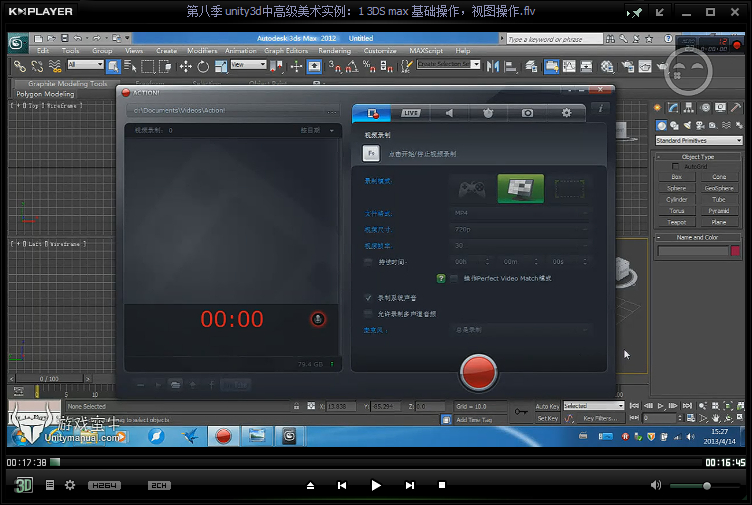Click the H264 codec badge
752x505 pixels.
pos(104,485)
